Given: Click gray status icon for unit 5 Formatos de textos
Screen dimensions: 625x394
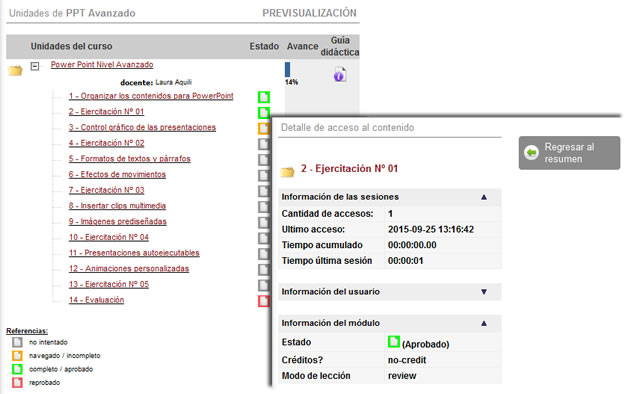Looking at the screenshot, I should [263, 160].
